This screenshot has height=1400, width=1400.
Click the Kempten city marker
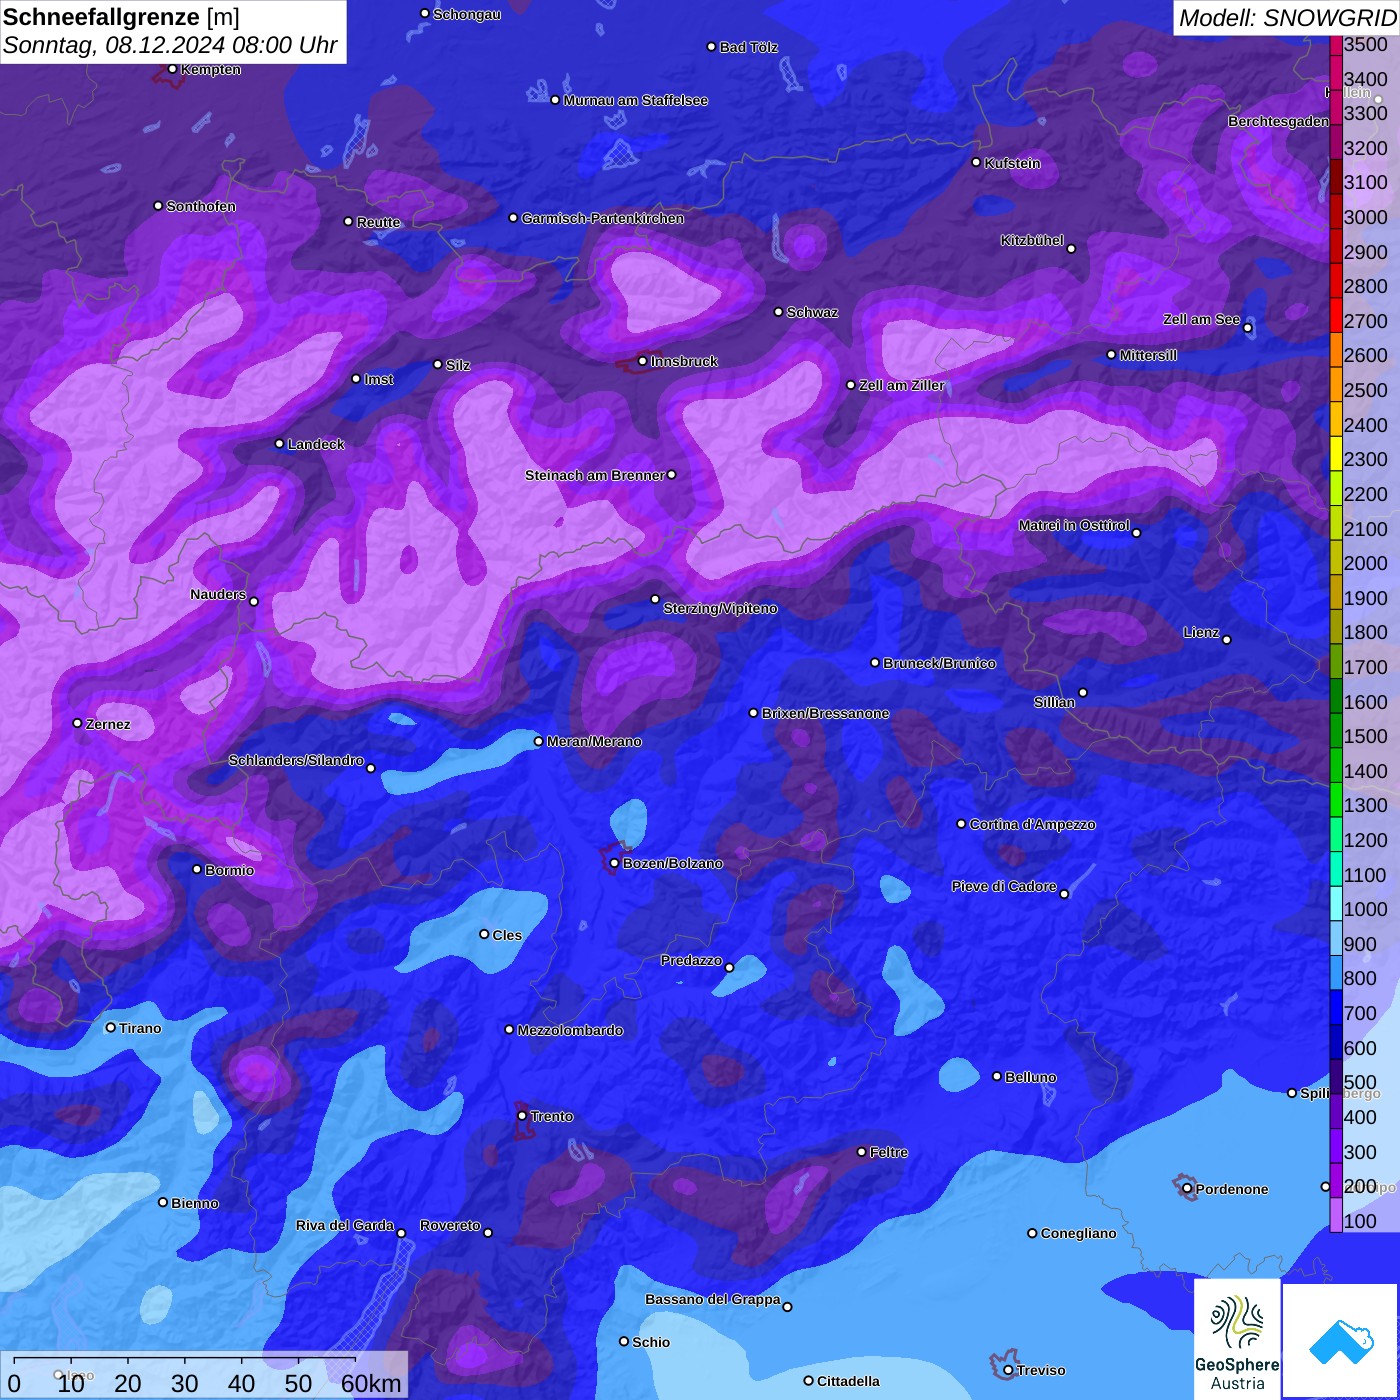pos(172,69)
